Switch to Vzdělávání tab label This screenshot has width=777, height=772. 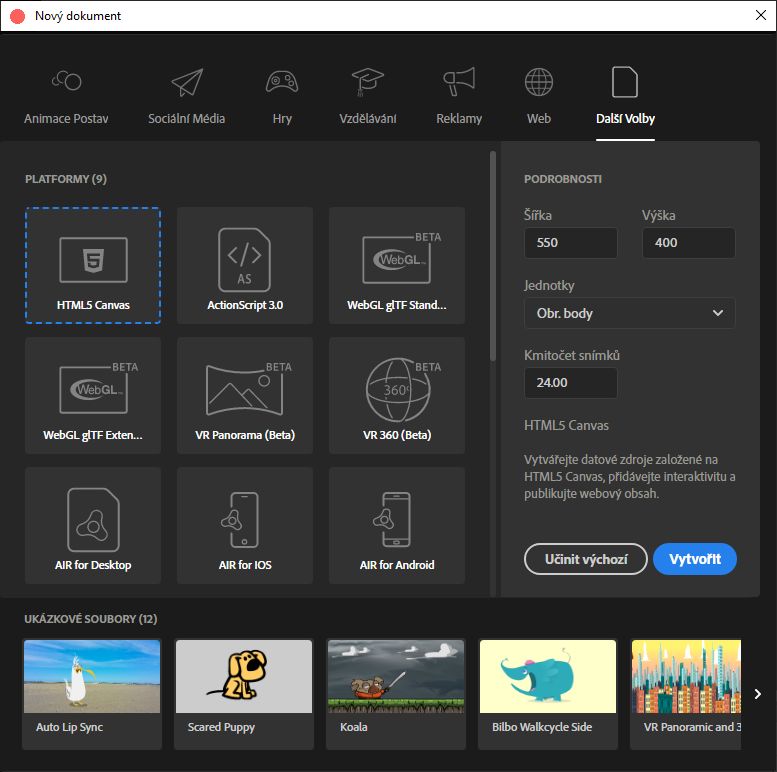[368, 119]
